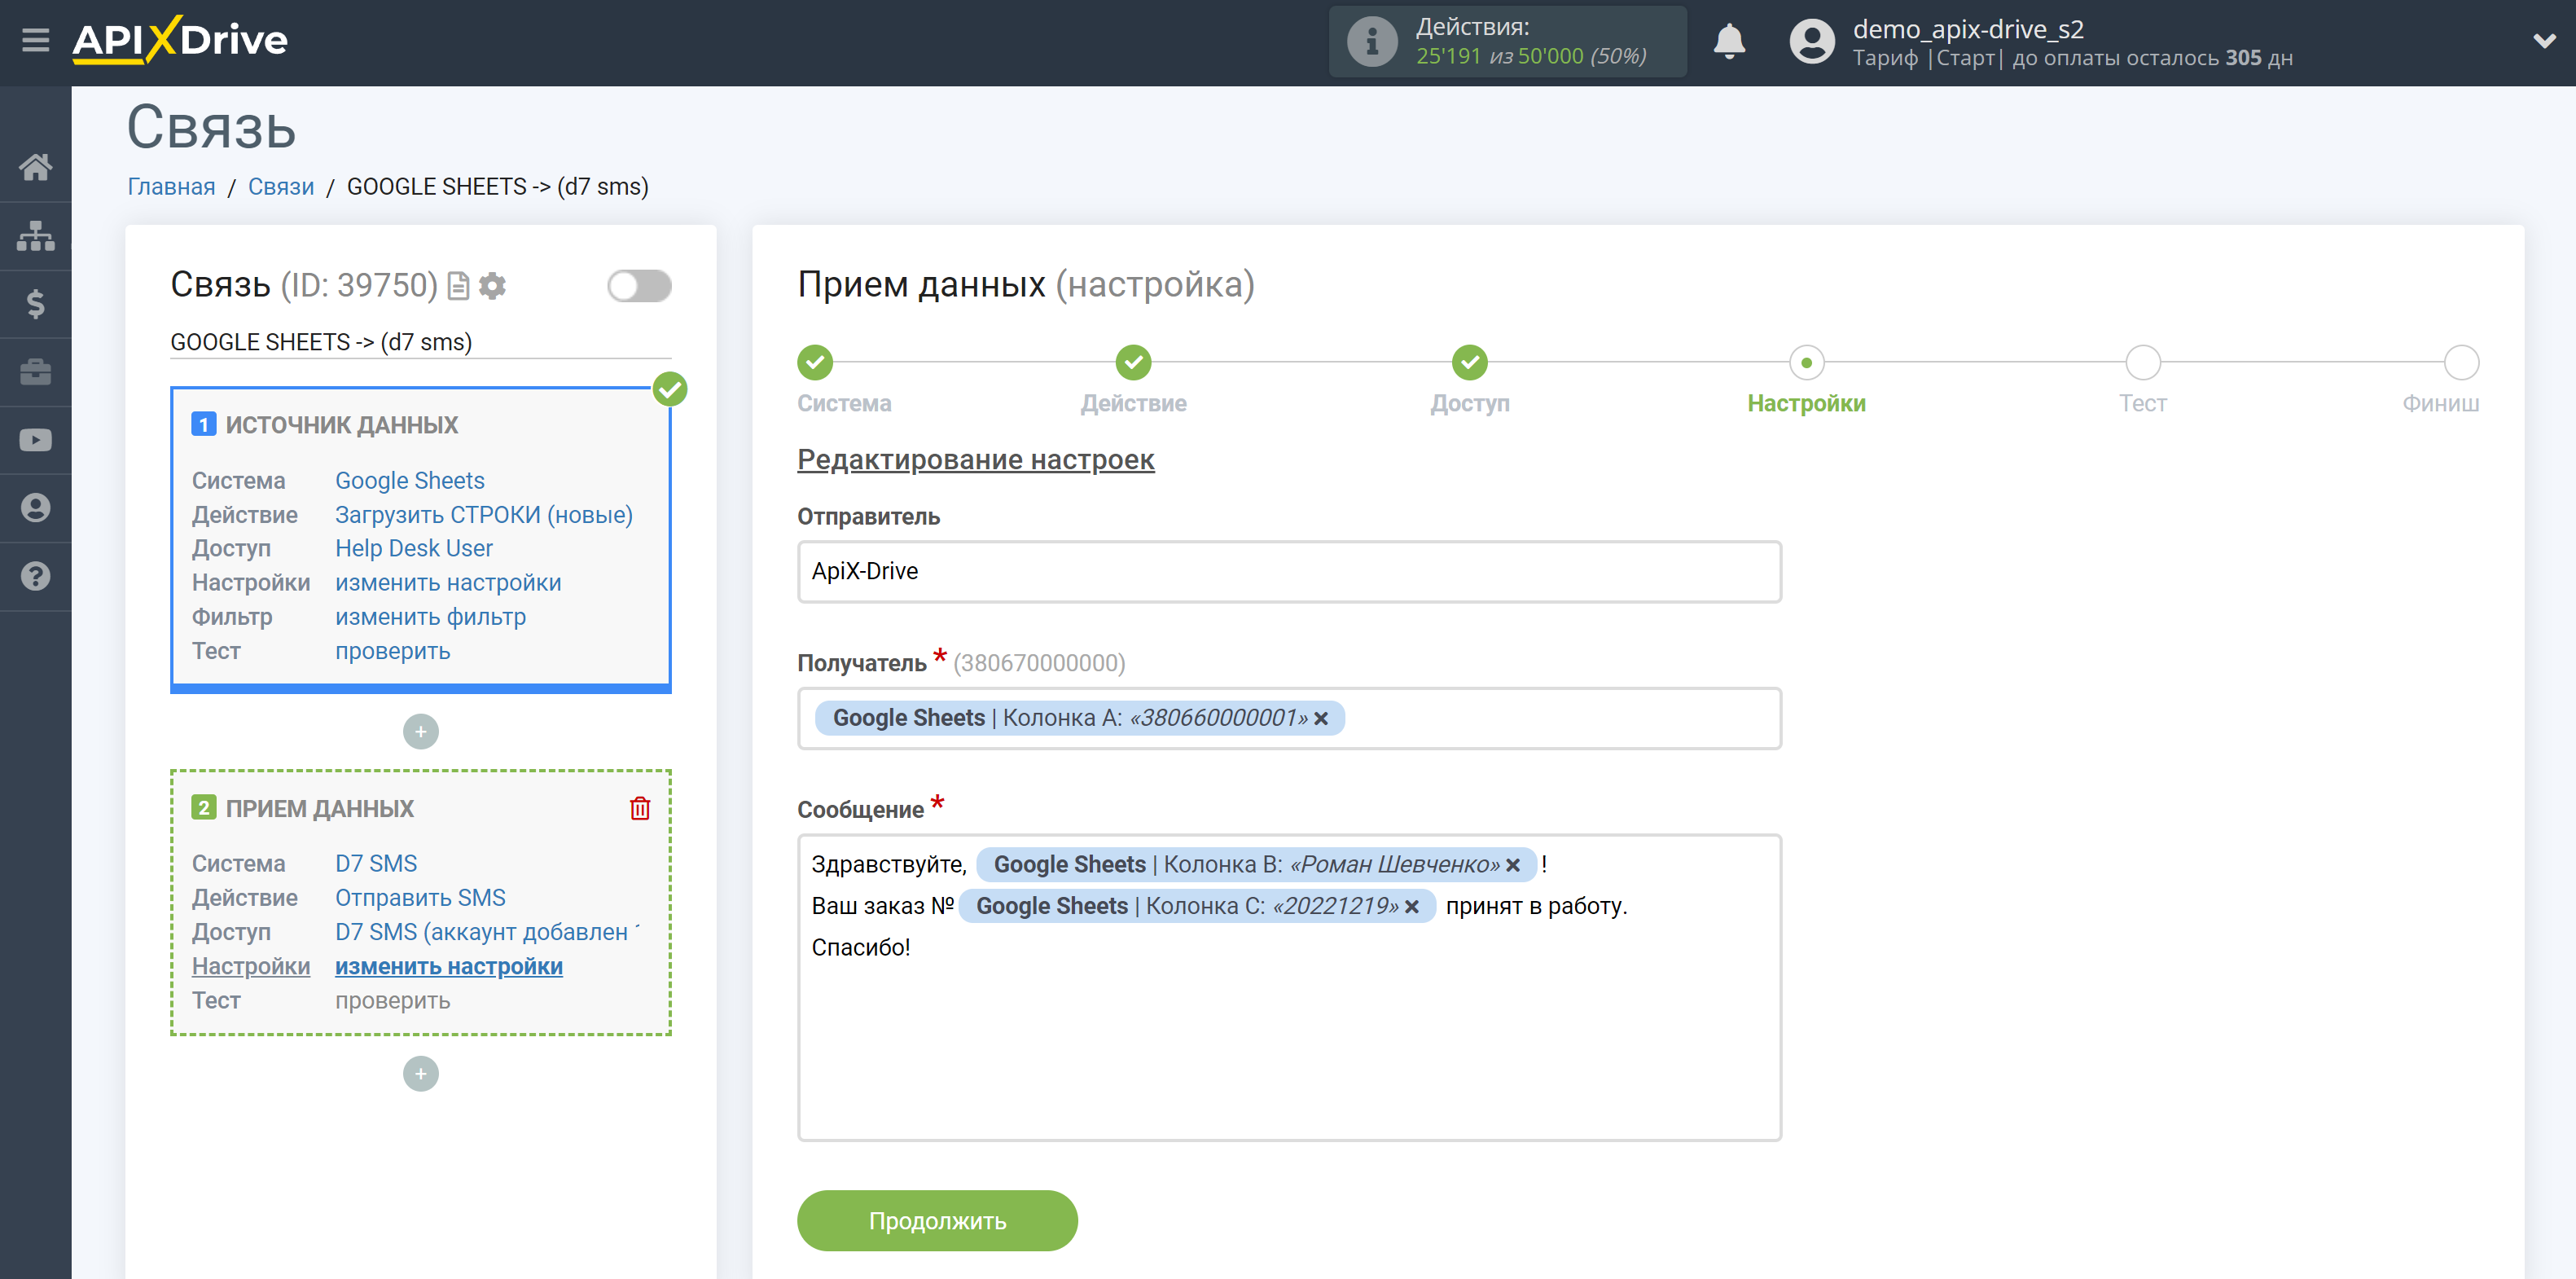Remove Колонка B Роман Шевченко tag

1513,866
